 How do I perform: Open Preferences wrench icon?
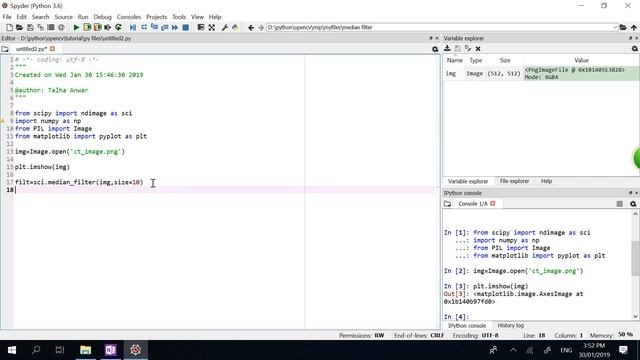tap(224, 27)
